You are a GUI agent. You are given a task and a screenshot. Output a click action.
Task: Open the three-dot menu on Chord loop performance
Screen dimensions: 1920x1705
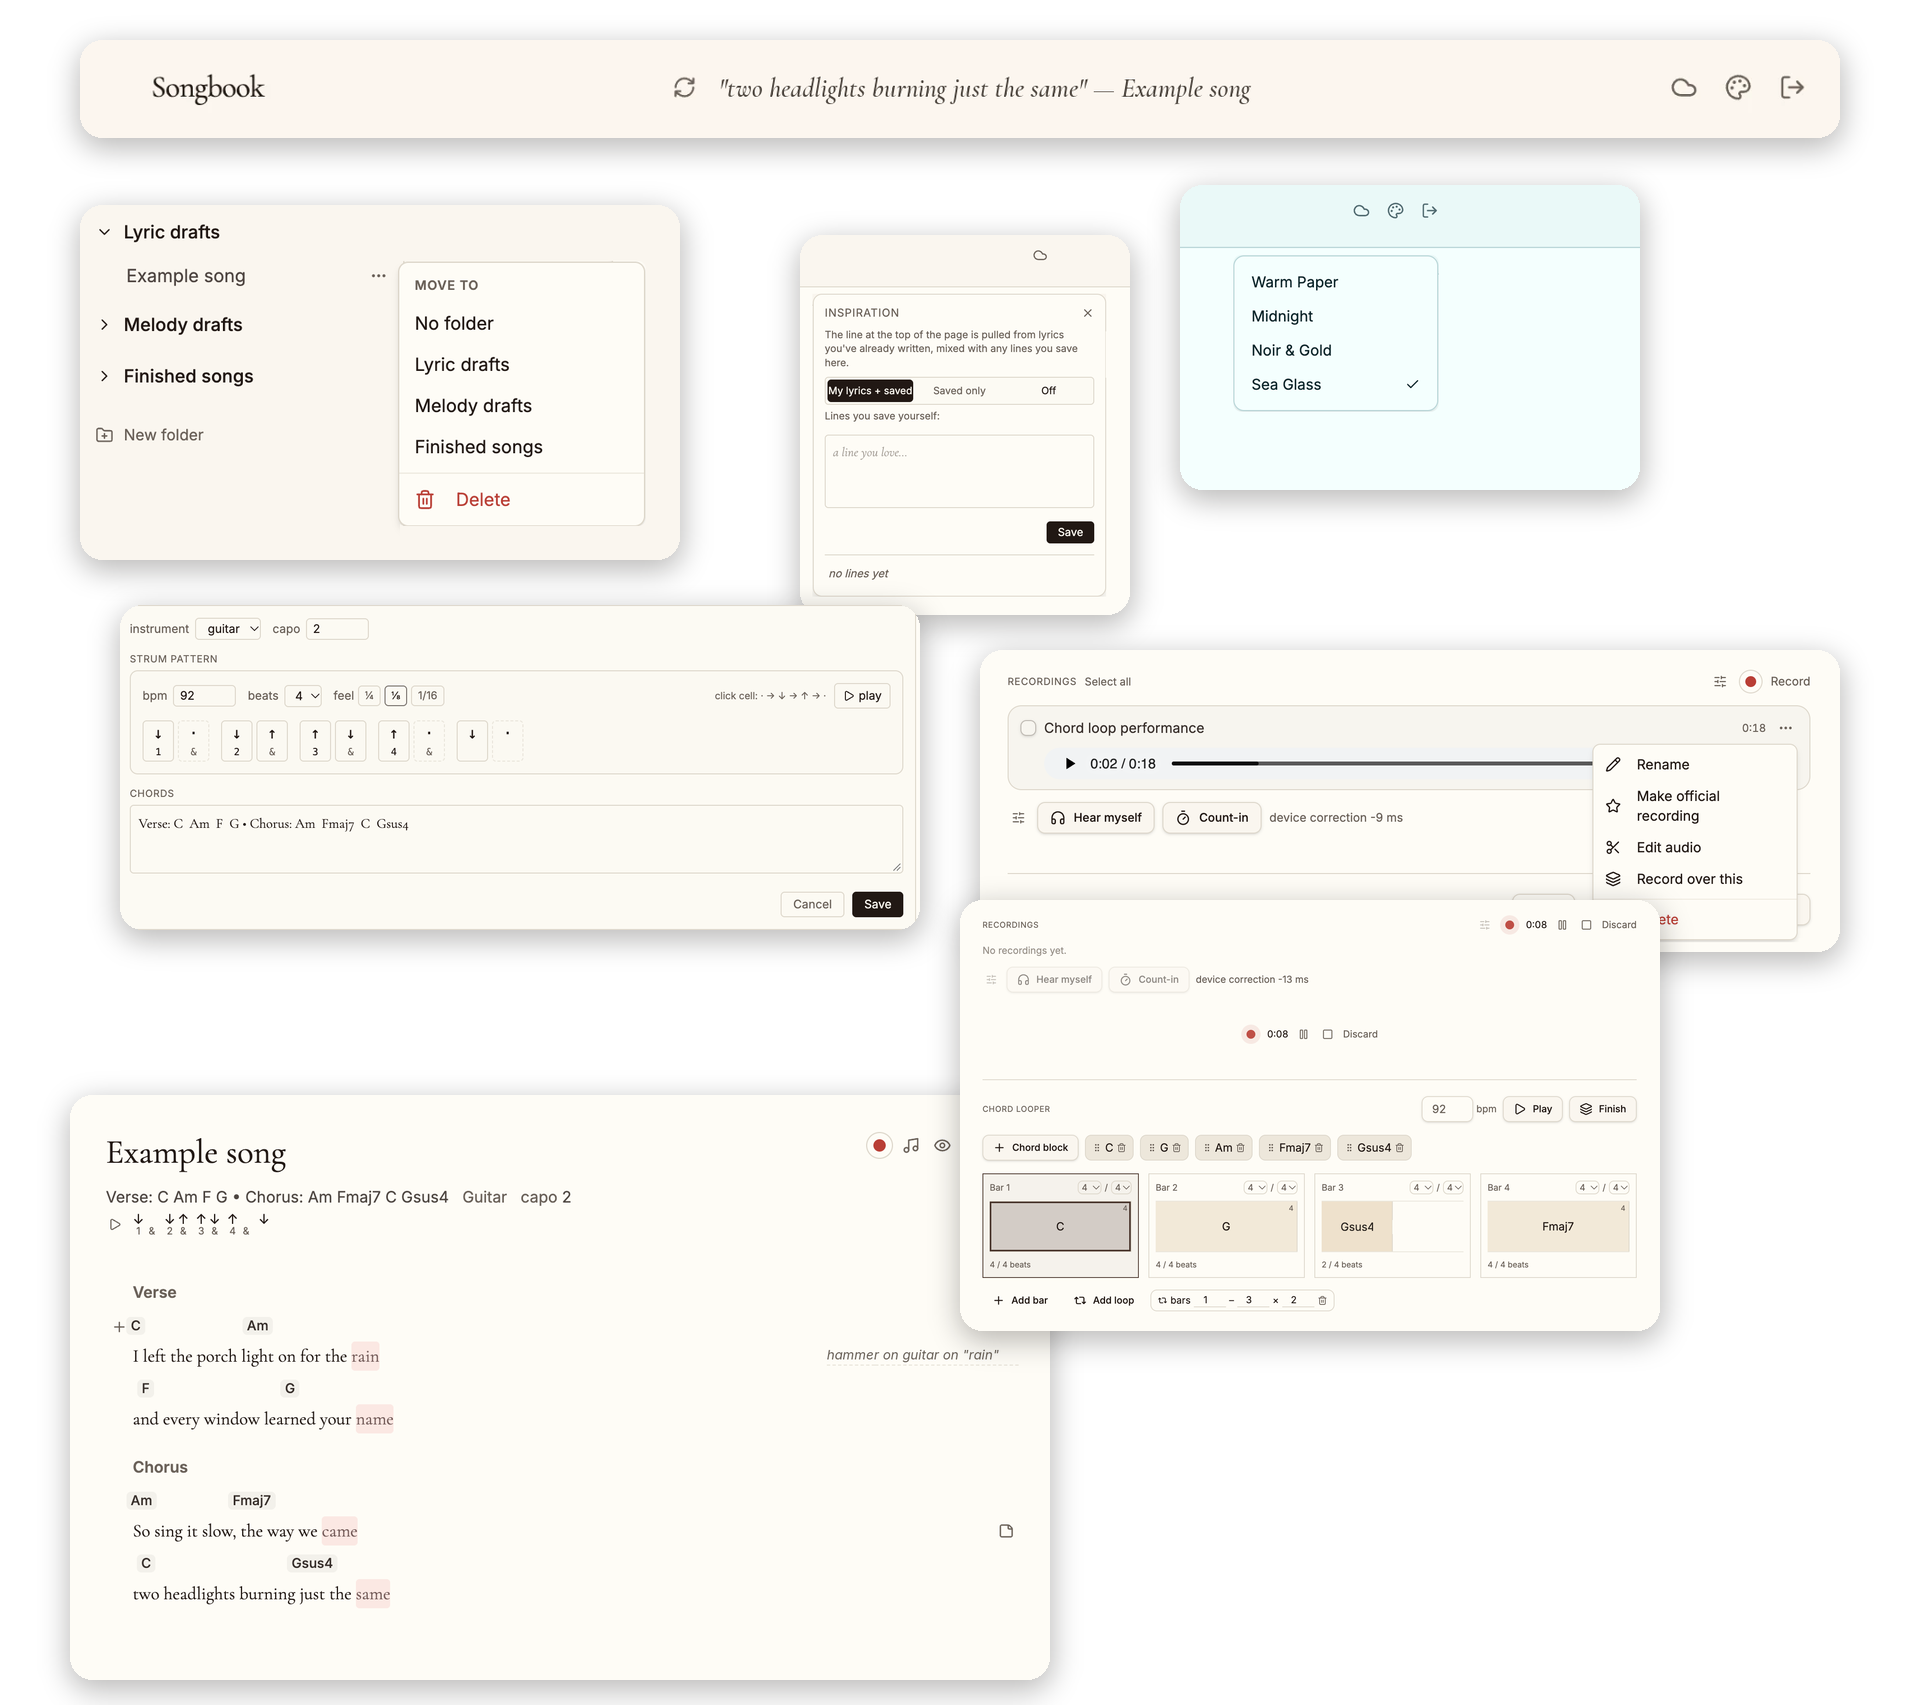point(1786,728)
